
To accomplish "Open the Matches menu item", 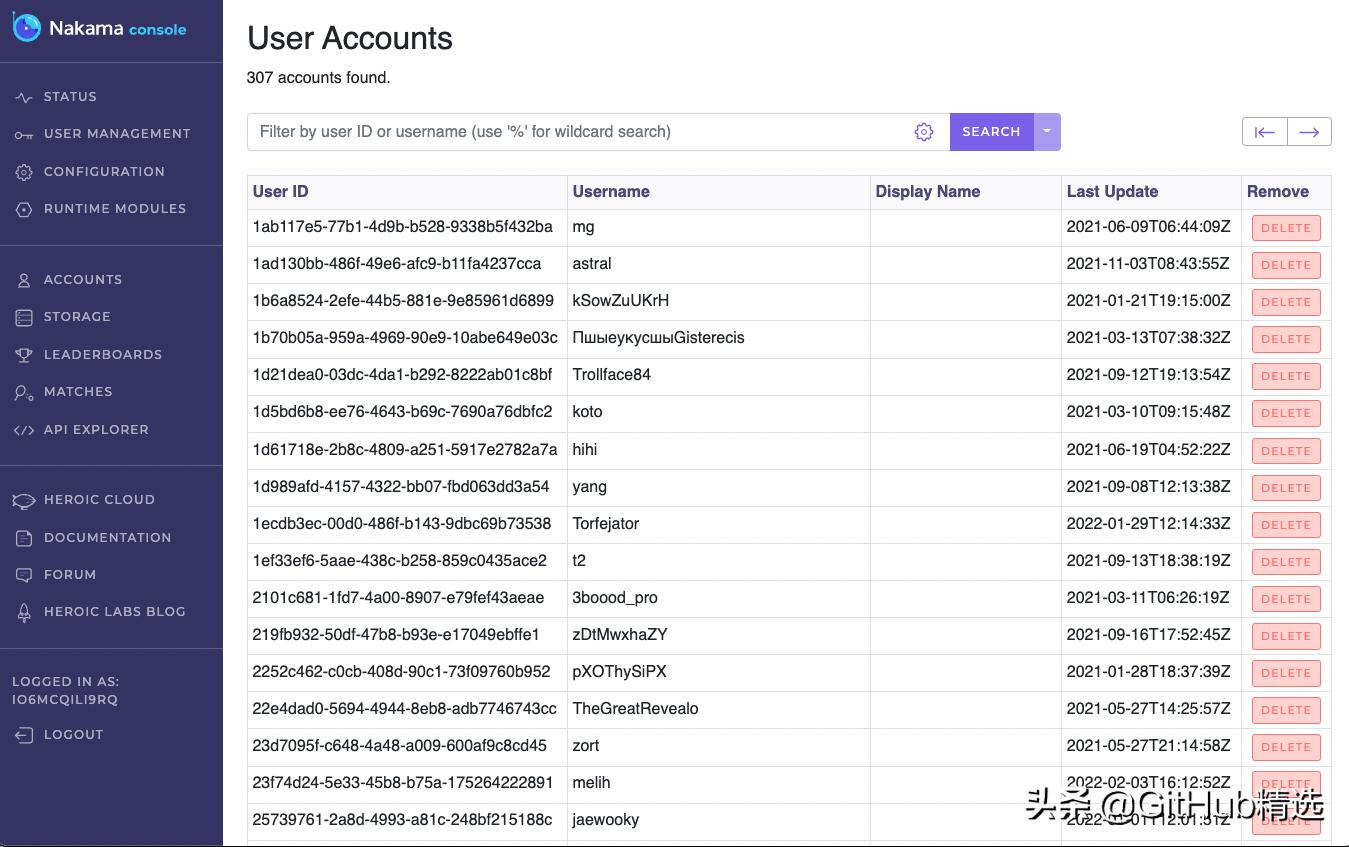I will pyautogui.click(x=77, y=392).
